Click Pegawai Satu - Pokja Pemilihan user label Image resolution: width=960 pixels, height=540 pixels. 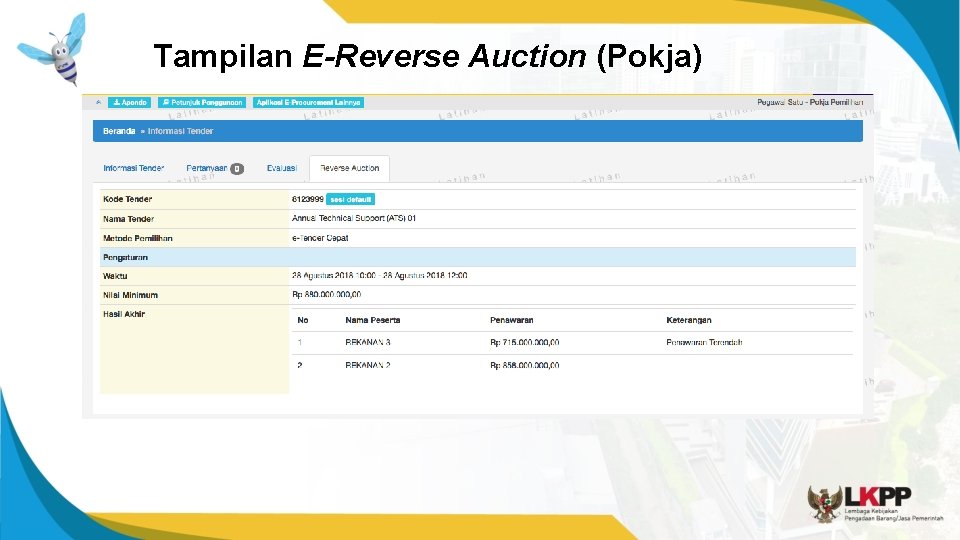coord(810,102)
